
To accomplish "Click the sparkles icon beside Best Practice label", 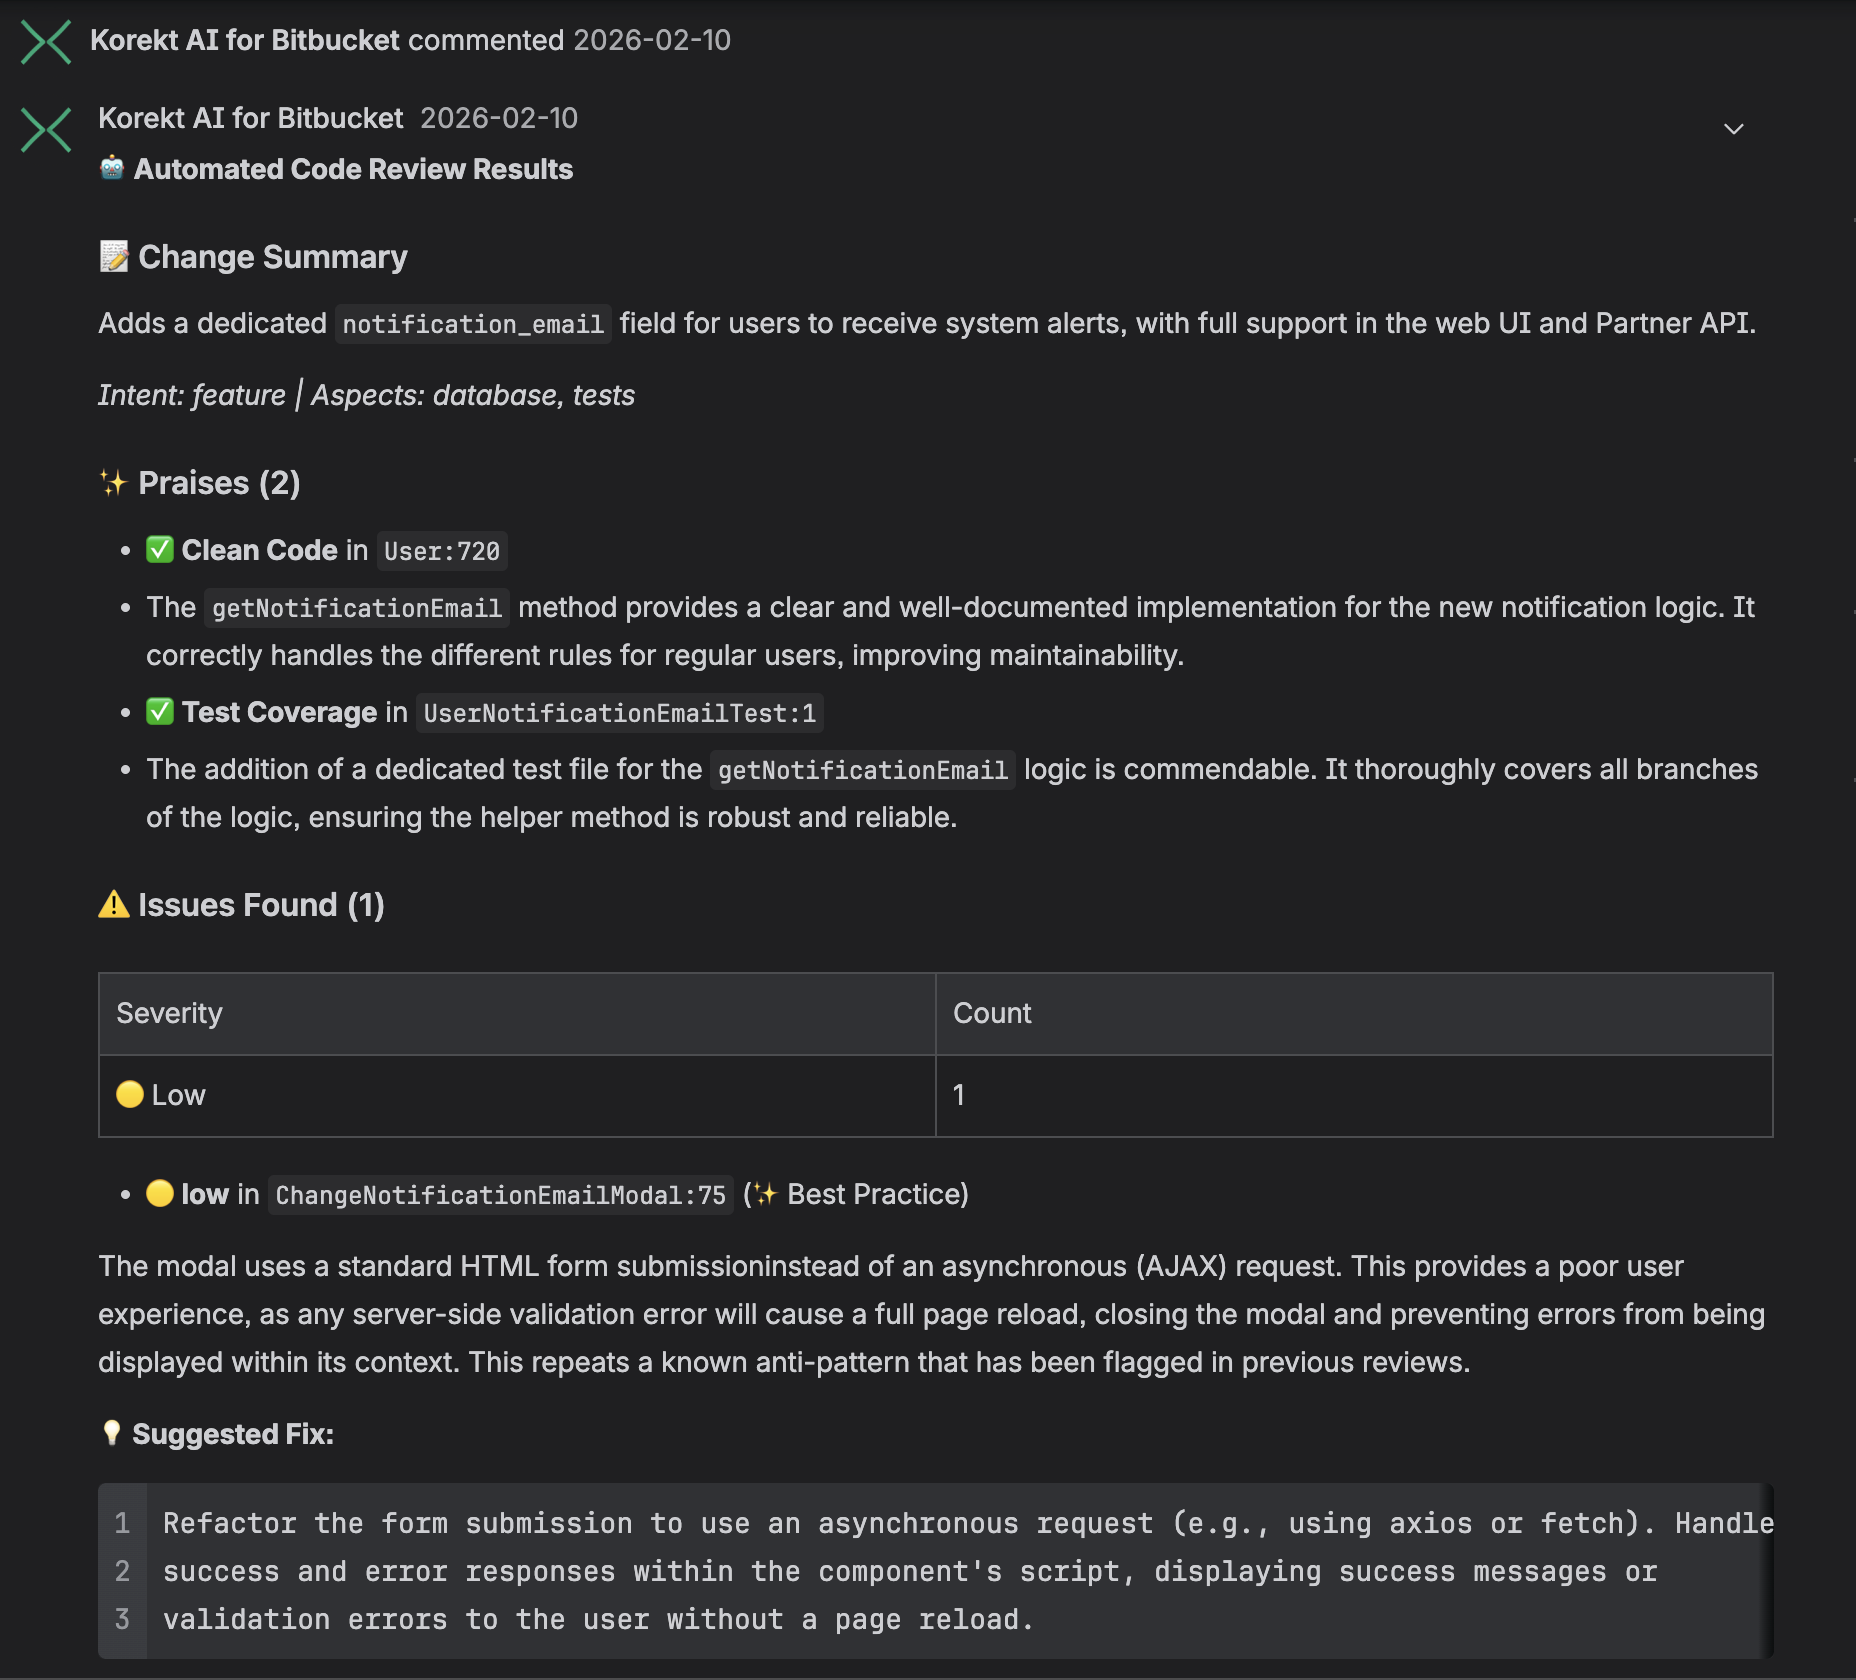I will click(765, 1193).
